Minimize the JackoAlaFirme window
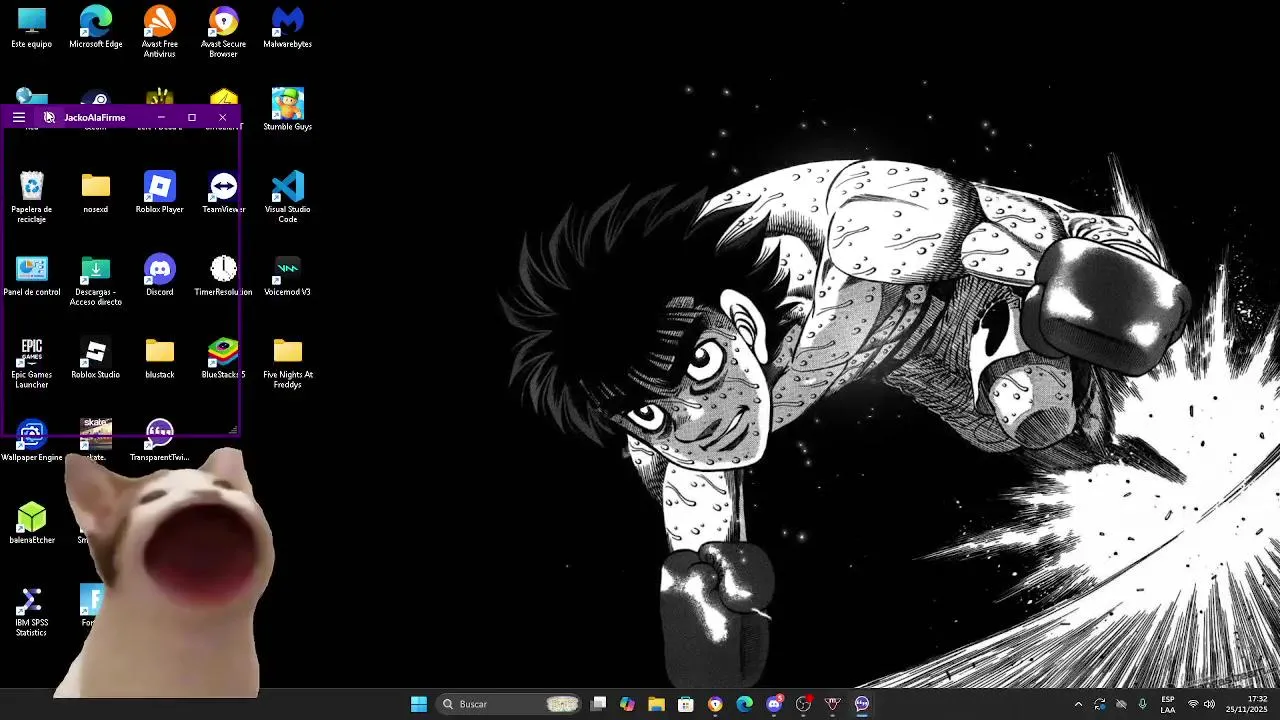The height and width of the screenshot is (720, 1280). 161,117
